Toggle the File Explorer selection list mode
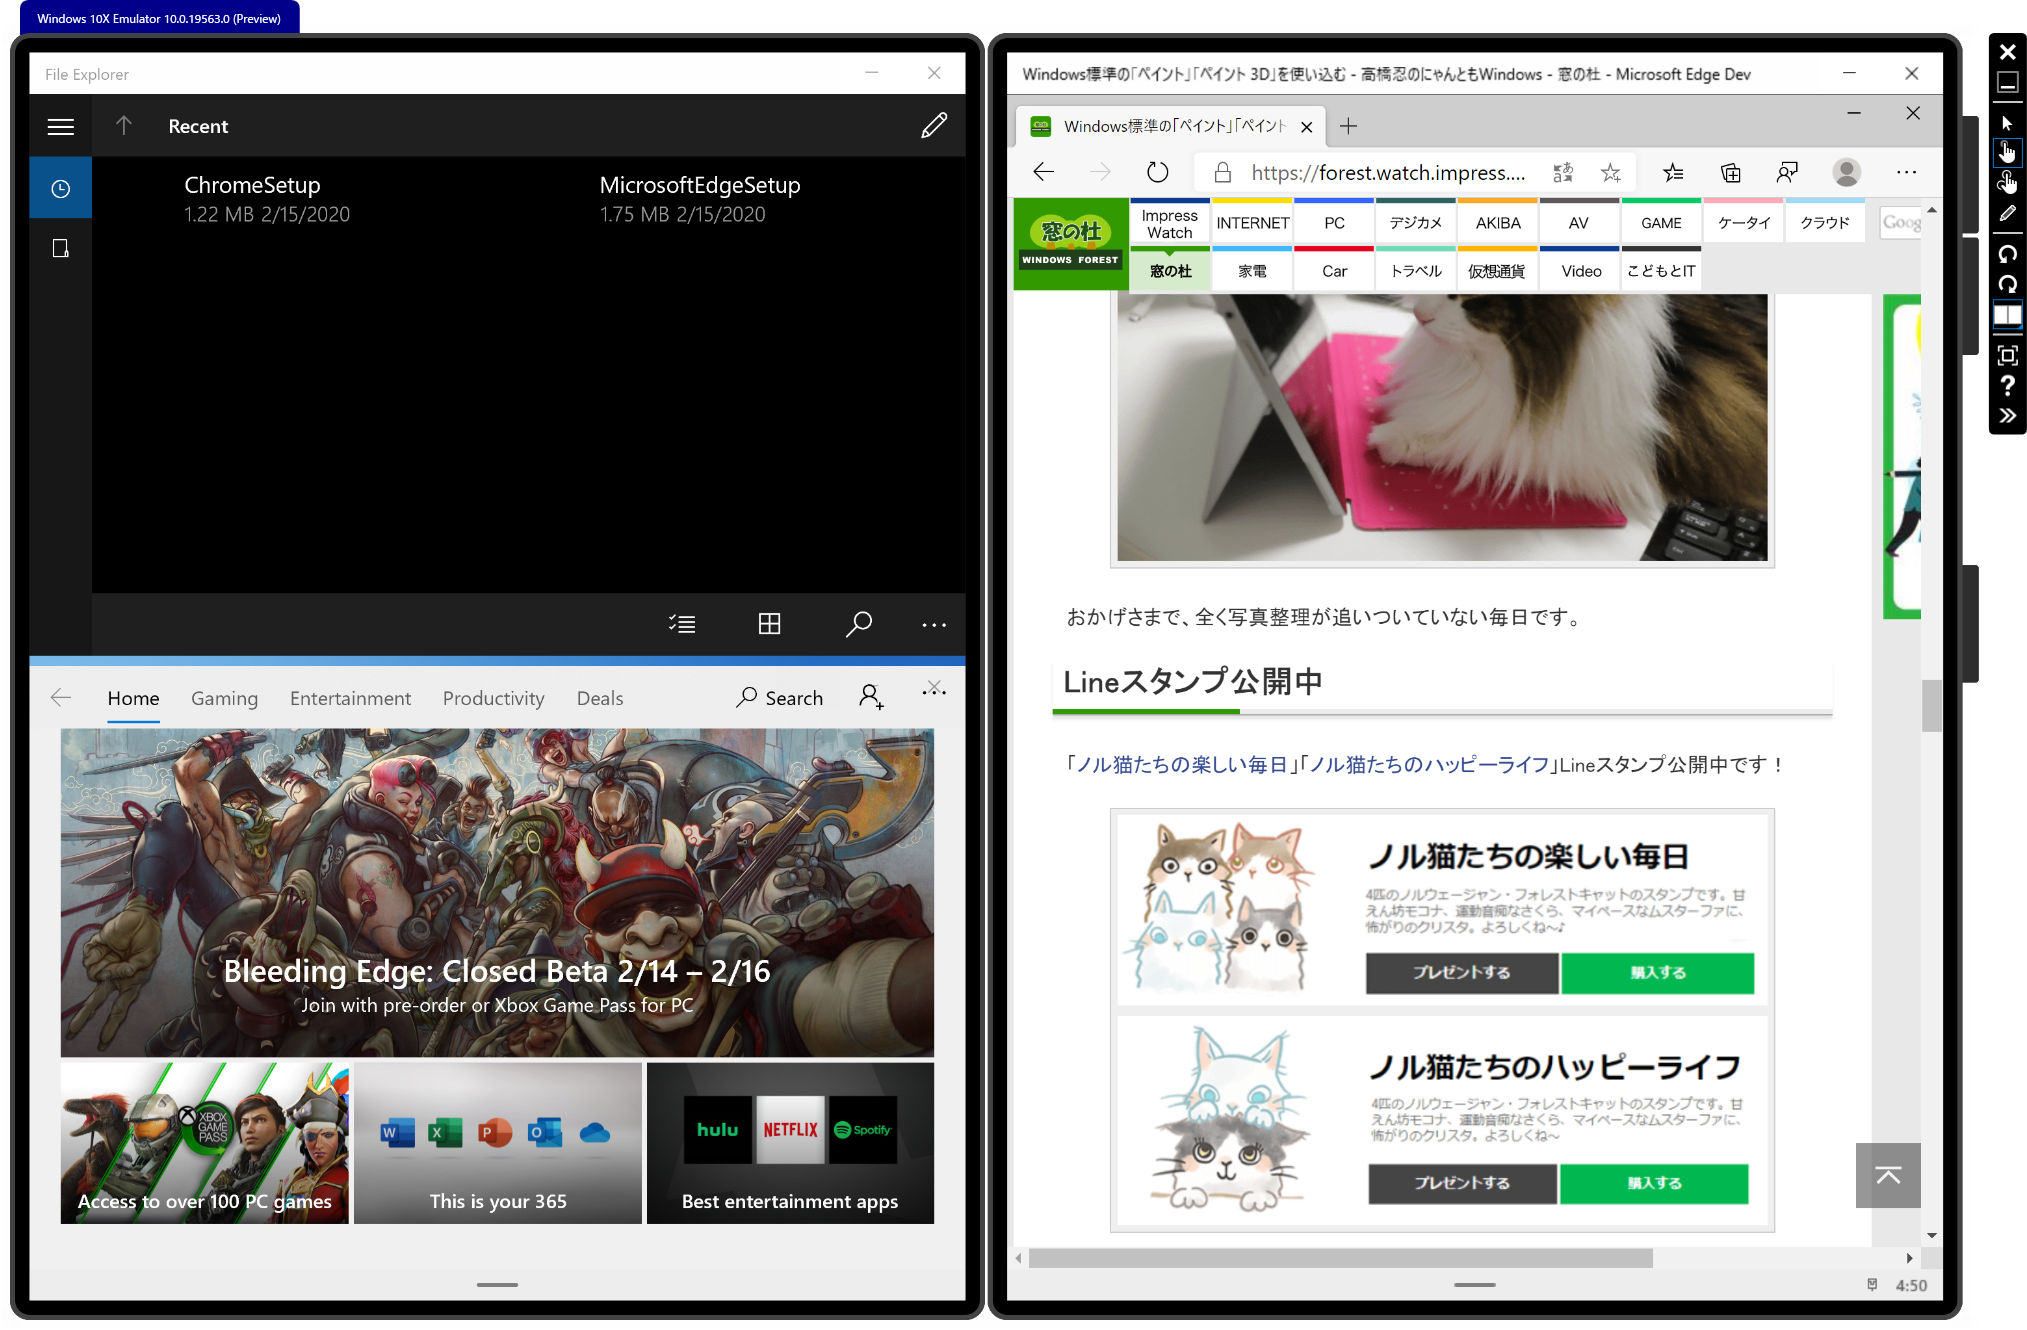The image size is (2027, 1330). tap(682, 624)
